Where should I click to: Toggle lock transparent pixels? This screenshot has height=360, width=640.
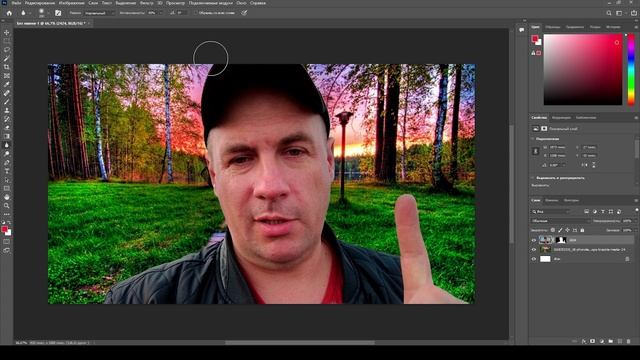[553, 230]
